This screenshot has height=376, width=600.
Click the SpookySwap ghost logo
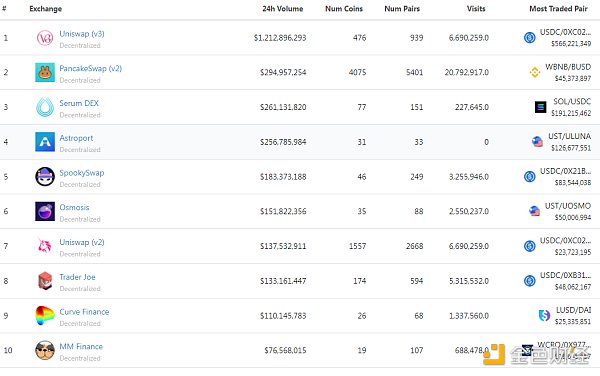tap(45, 177)
